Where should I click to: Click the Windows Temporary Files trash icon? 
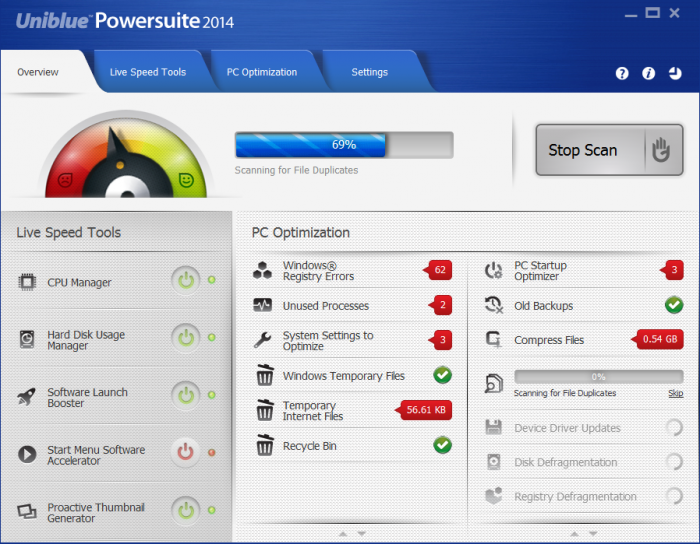pyautogui.click(x=265, y=374)
